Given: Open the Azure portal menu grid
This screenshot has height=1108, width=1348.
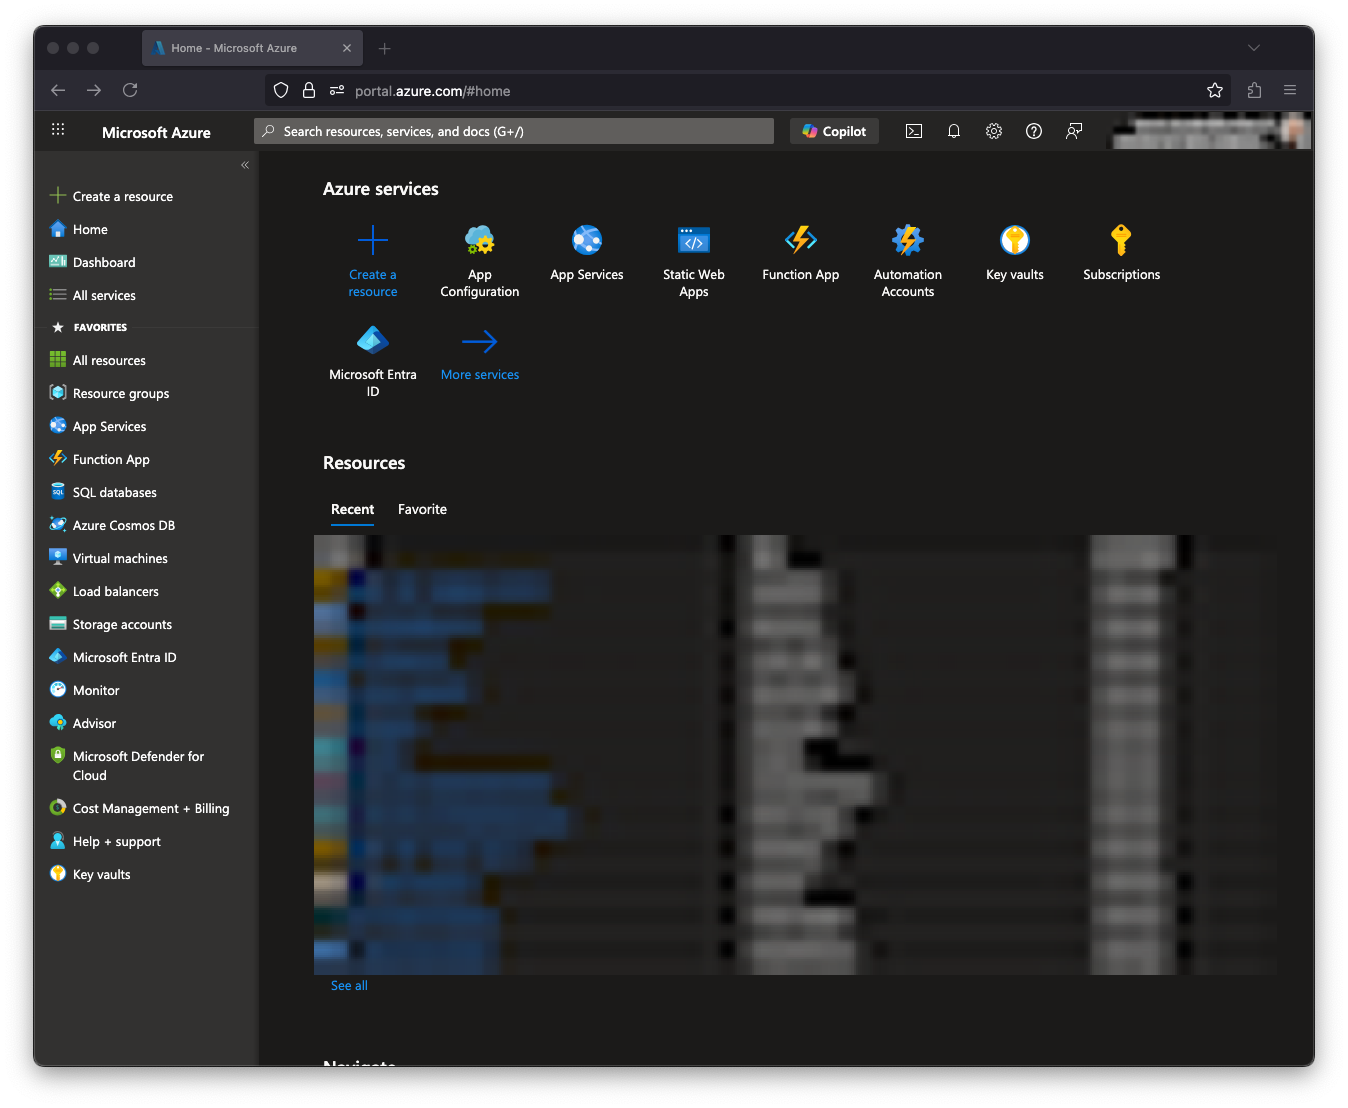Looking at the screenshot, I should (57, 130).
